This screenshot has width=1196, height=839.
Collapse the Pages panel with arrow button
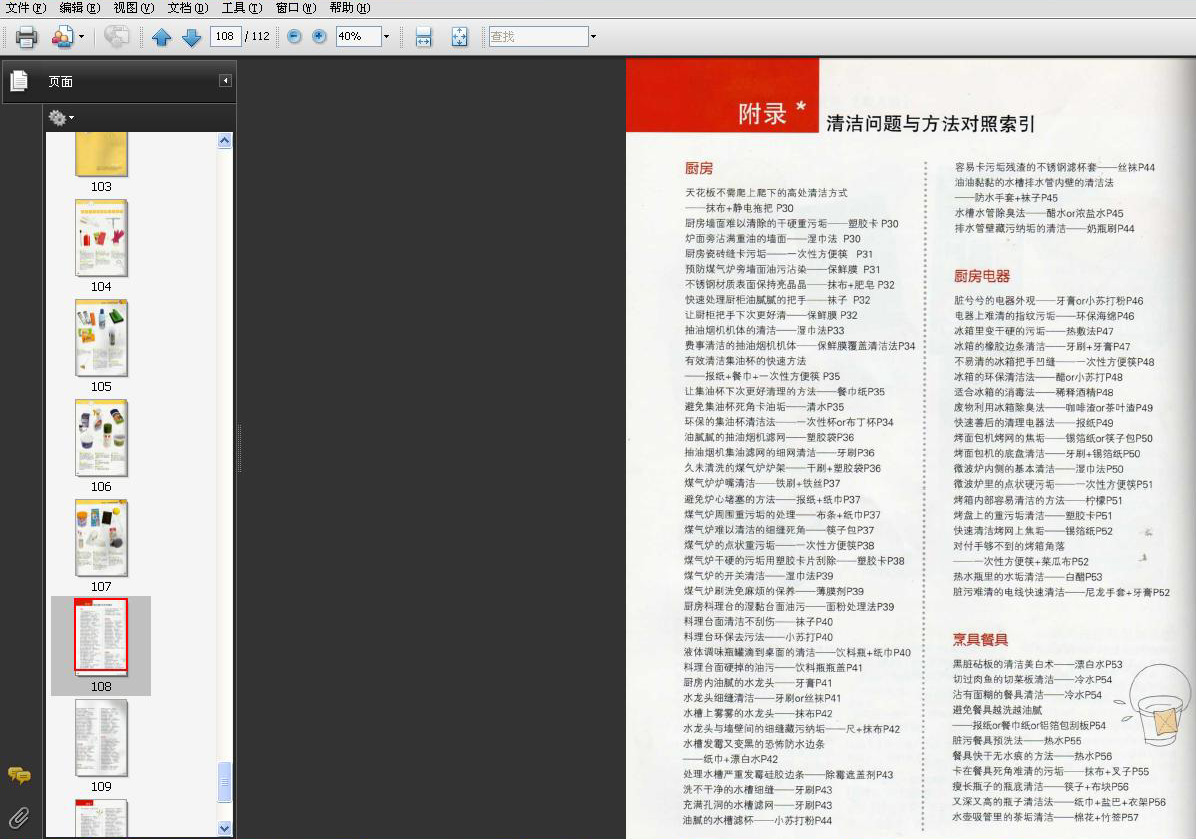225,80
